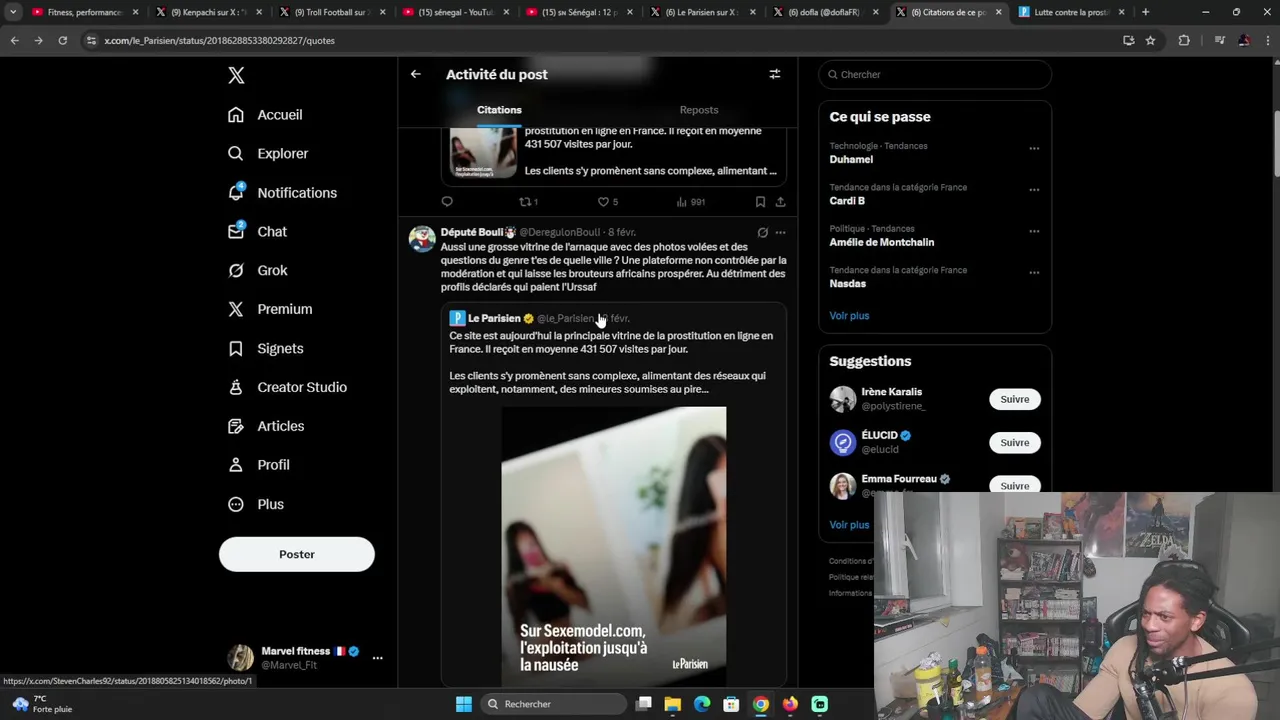Image resolution: width=1280 pixels, height=720 pixels.
Task: Click Voir plus under trends
Action: click(x=849, y=316)
